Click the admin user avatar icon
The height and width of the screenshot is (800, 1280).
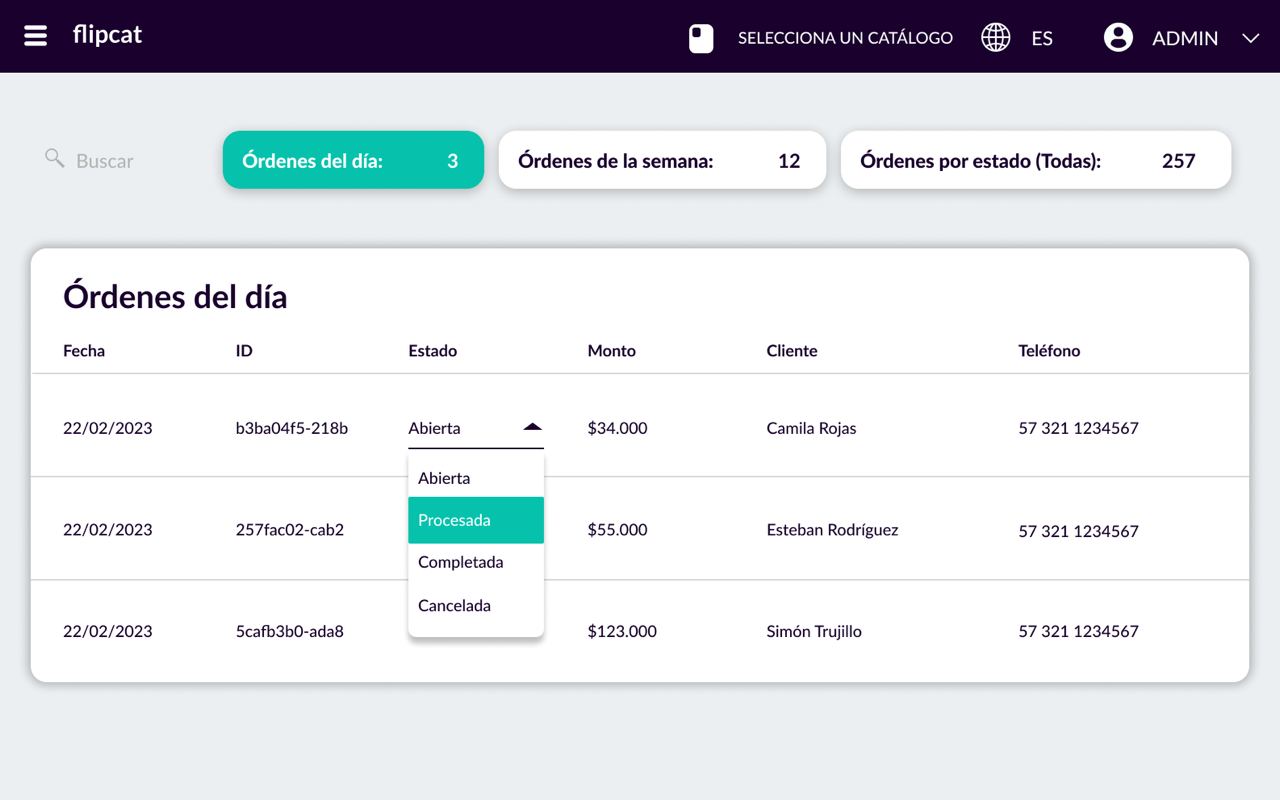(x=1117, y=37)
